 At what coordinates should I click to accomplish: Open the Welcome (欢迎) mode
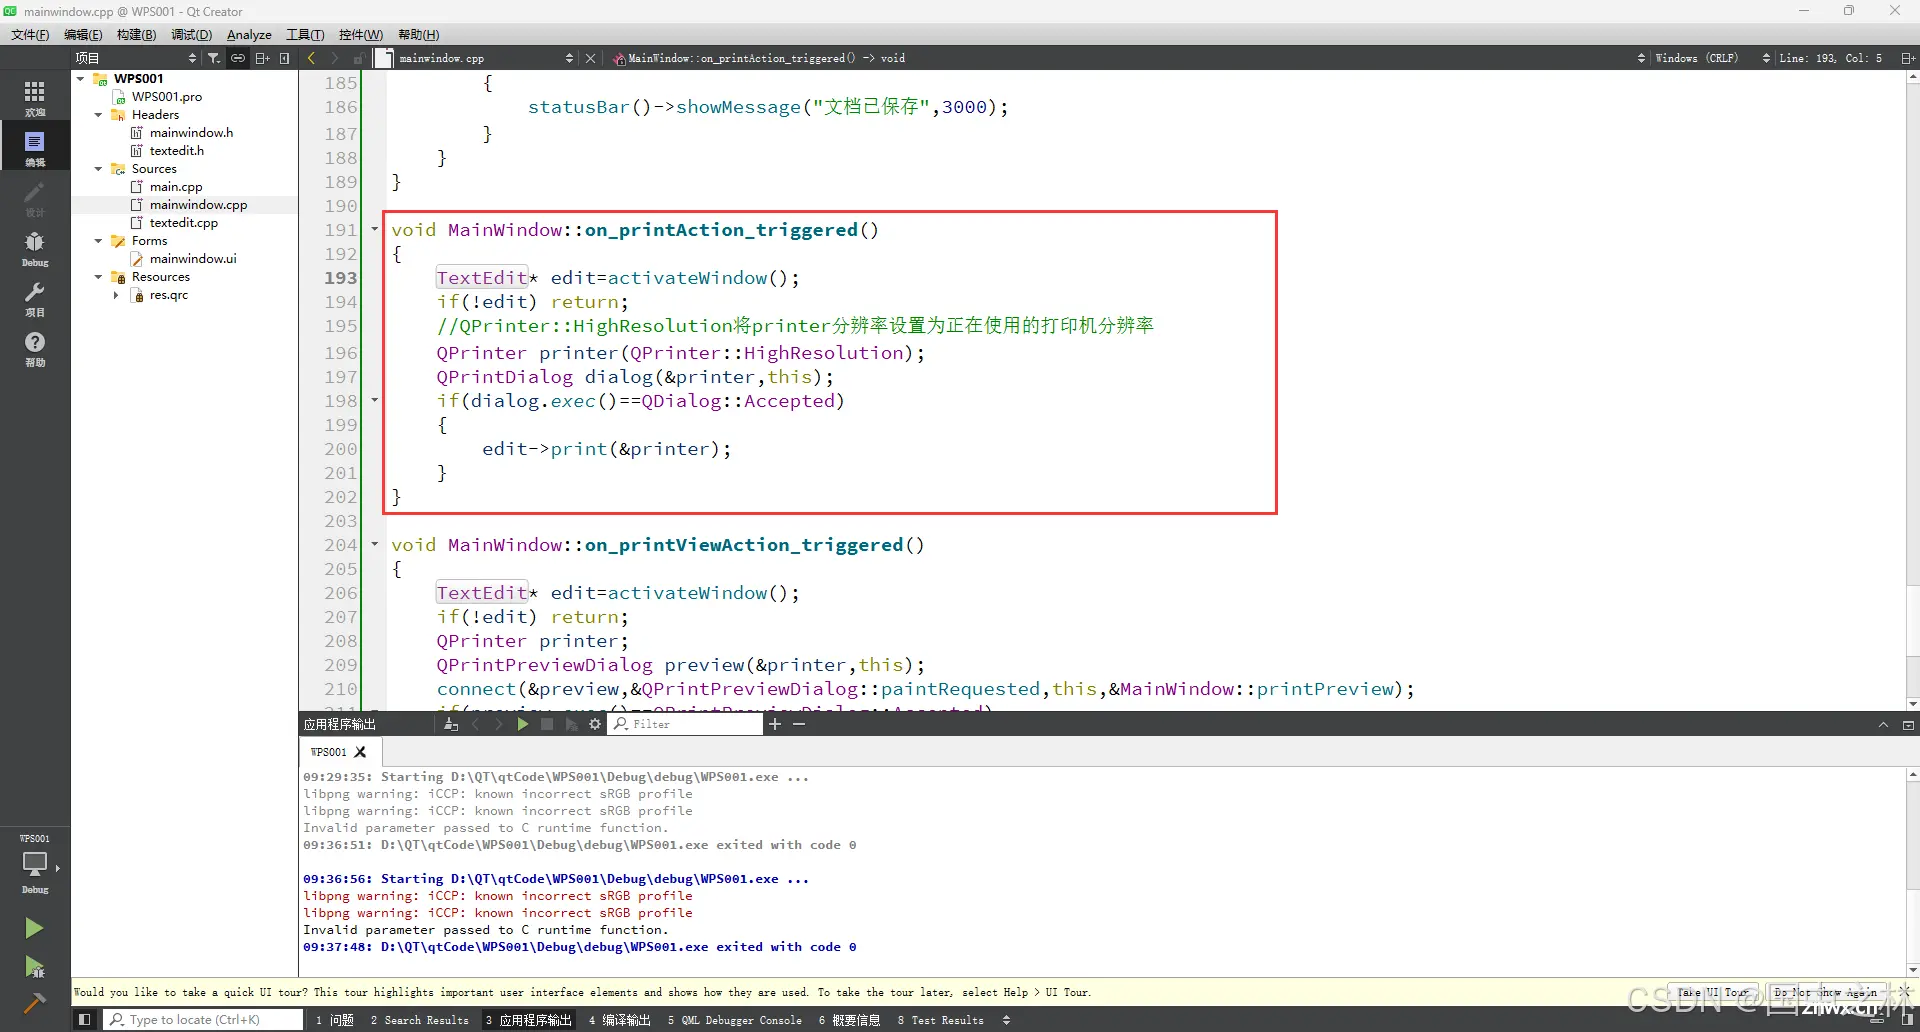[35, 98]
